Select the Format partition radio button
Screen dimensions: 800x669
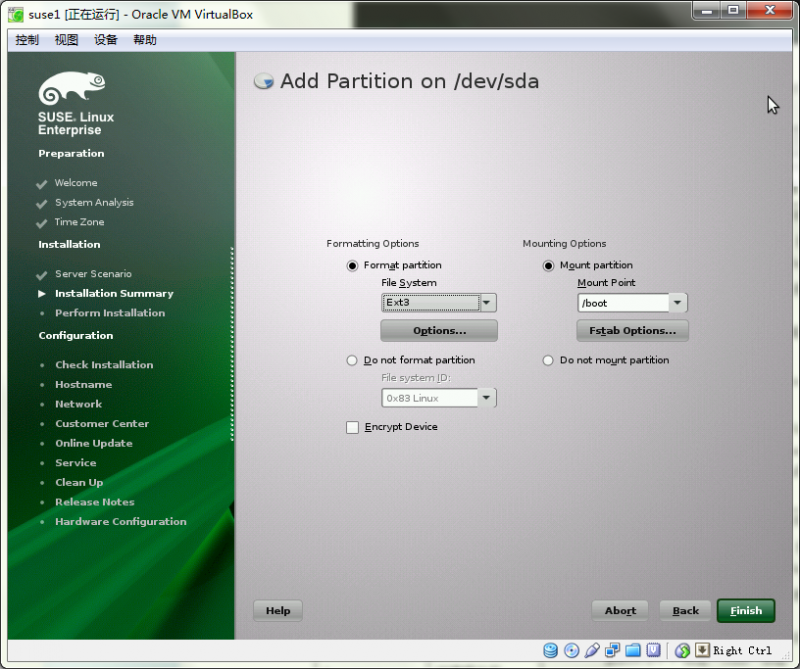(x=352, y=265)
